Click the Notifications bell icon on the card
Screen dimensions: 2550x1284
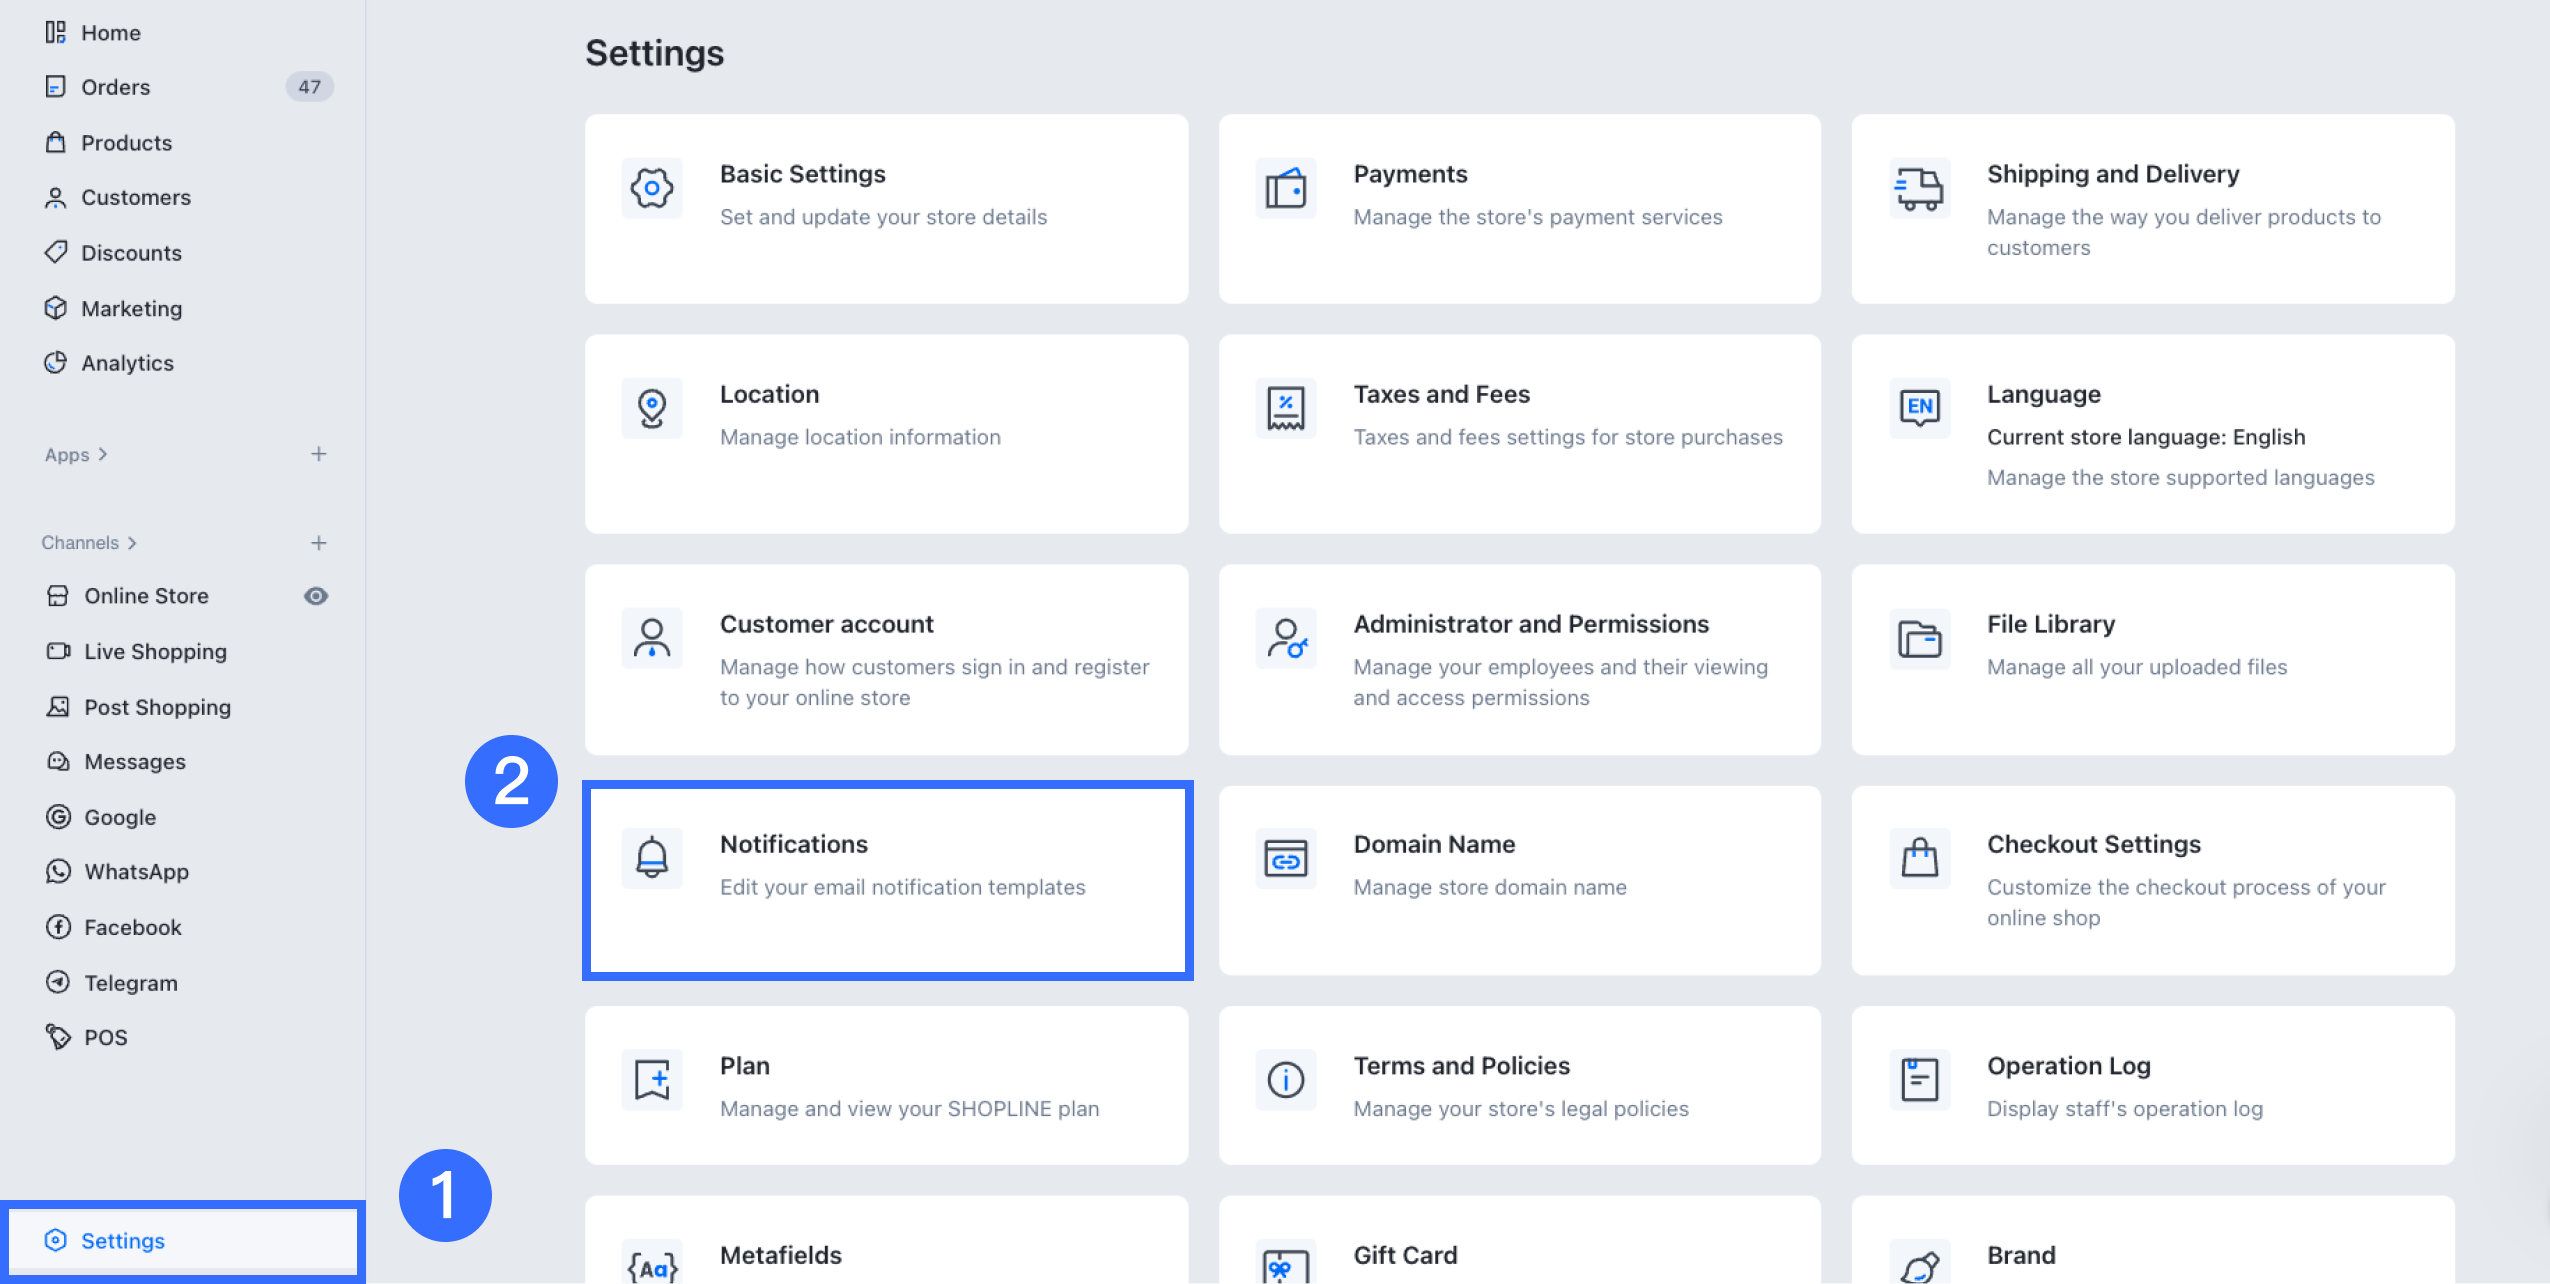pyautogui.click(x=652, y=858)
